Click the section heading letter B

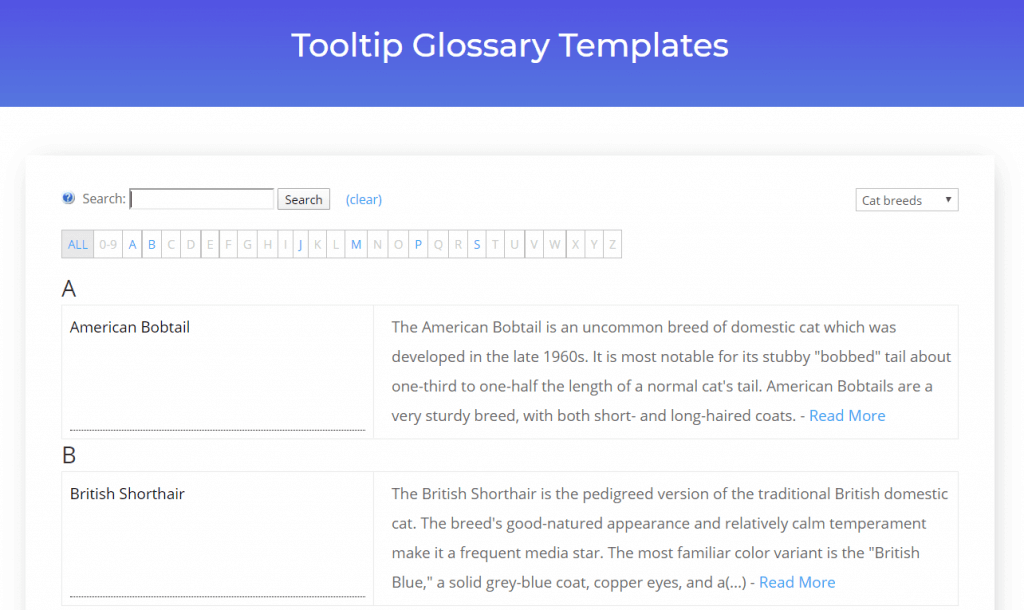tap(68, 455)
